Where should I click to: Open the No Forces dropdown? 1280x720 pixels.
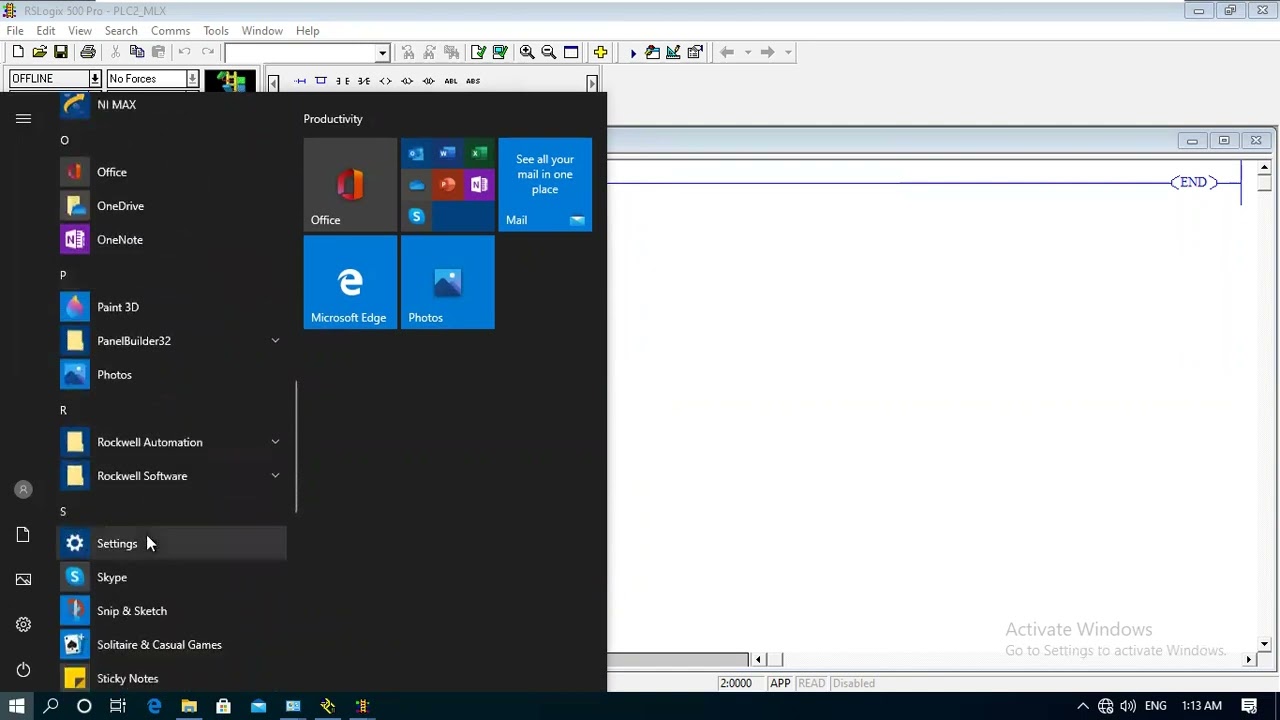[x=192, y=79]
